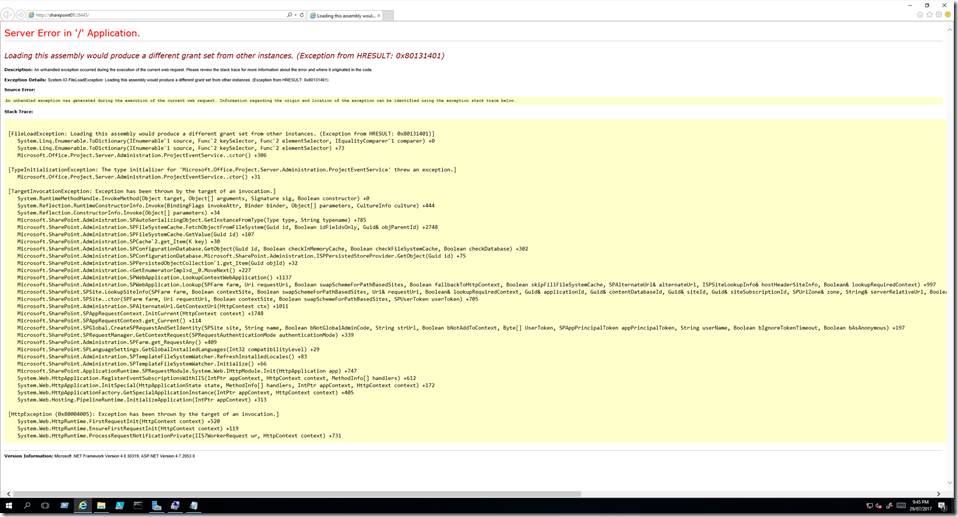Click the ProjectEventService..cctor() +306 line
The height and width of the screenshot is (517, 958).
pyautogui.click(x=142, y=155)
